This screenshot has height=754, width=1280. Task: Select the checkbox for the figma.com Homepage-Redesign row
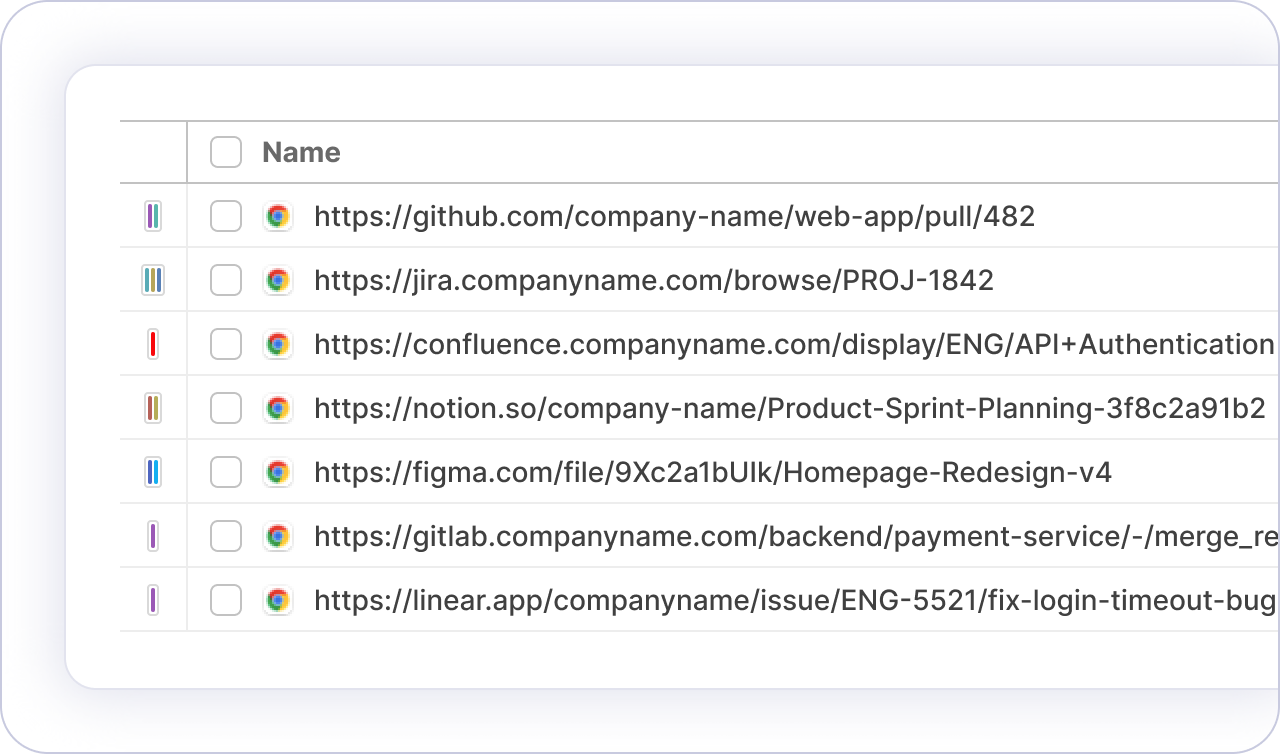pyautogui.click(x=226, y=472)
